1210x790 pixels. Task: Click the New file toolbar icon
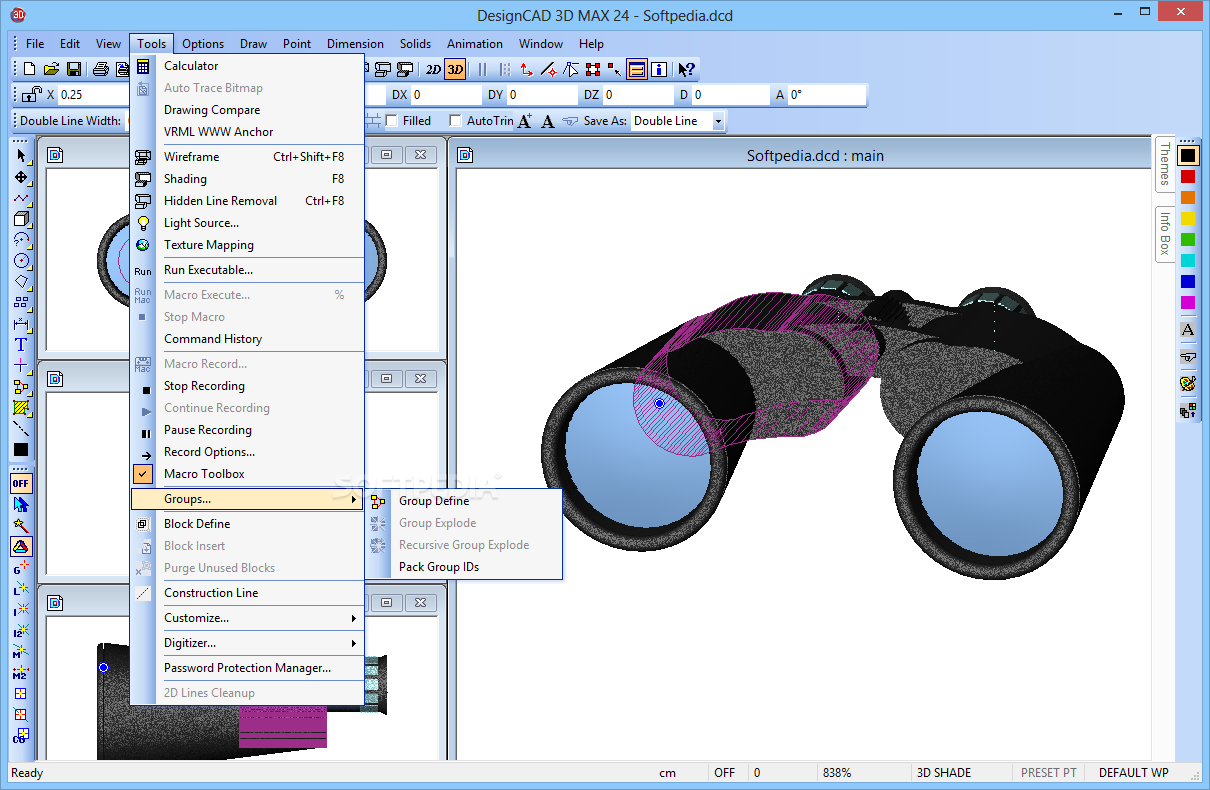[x=29, y=69]
